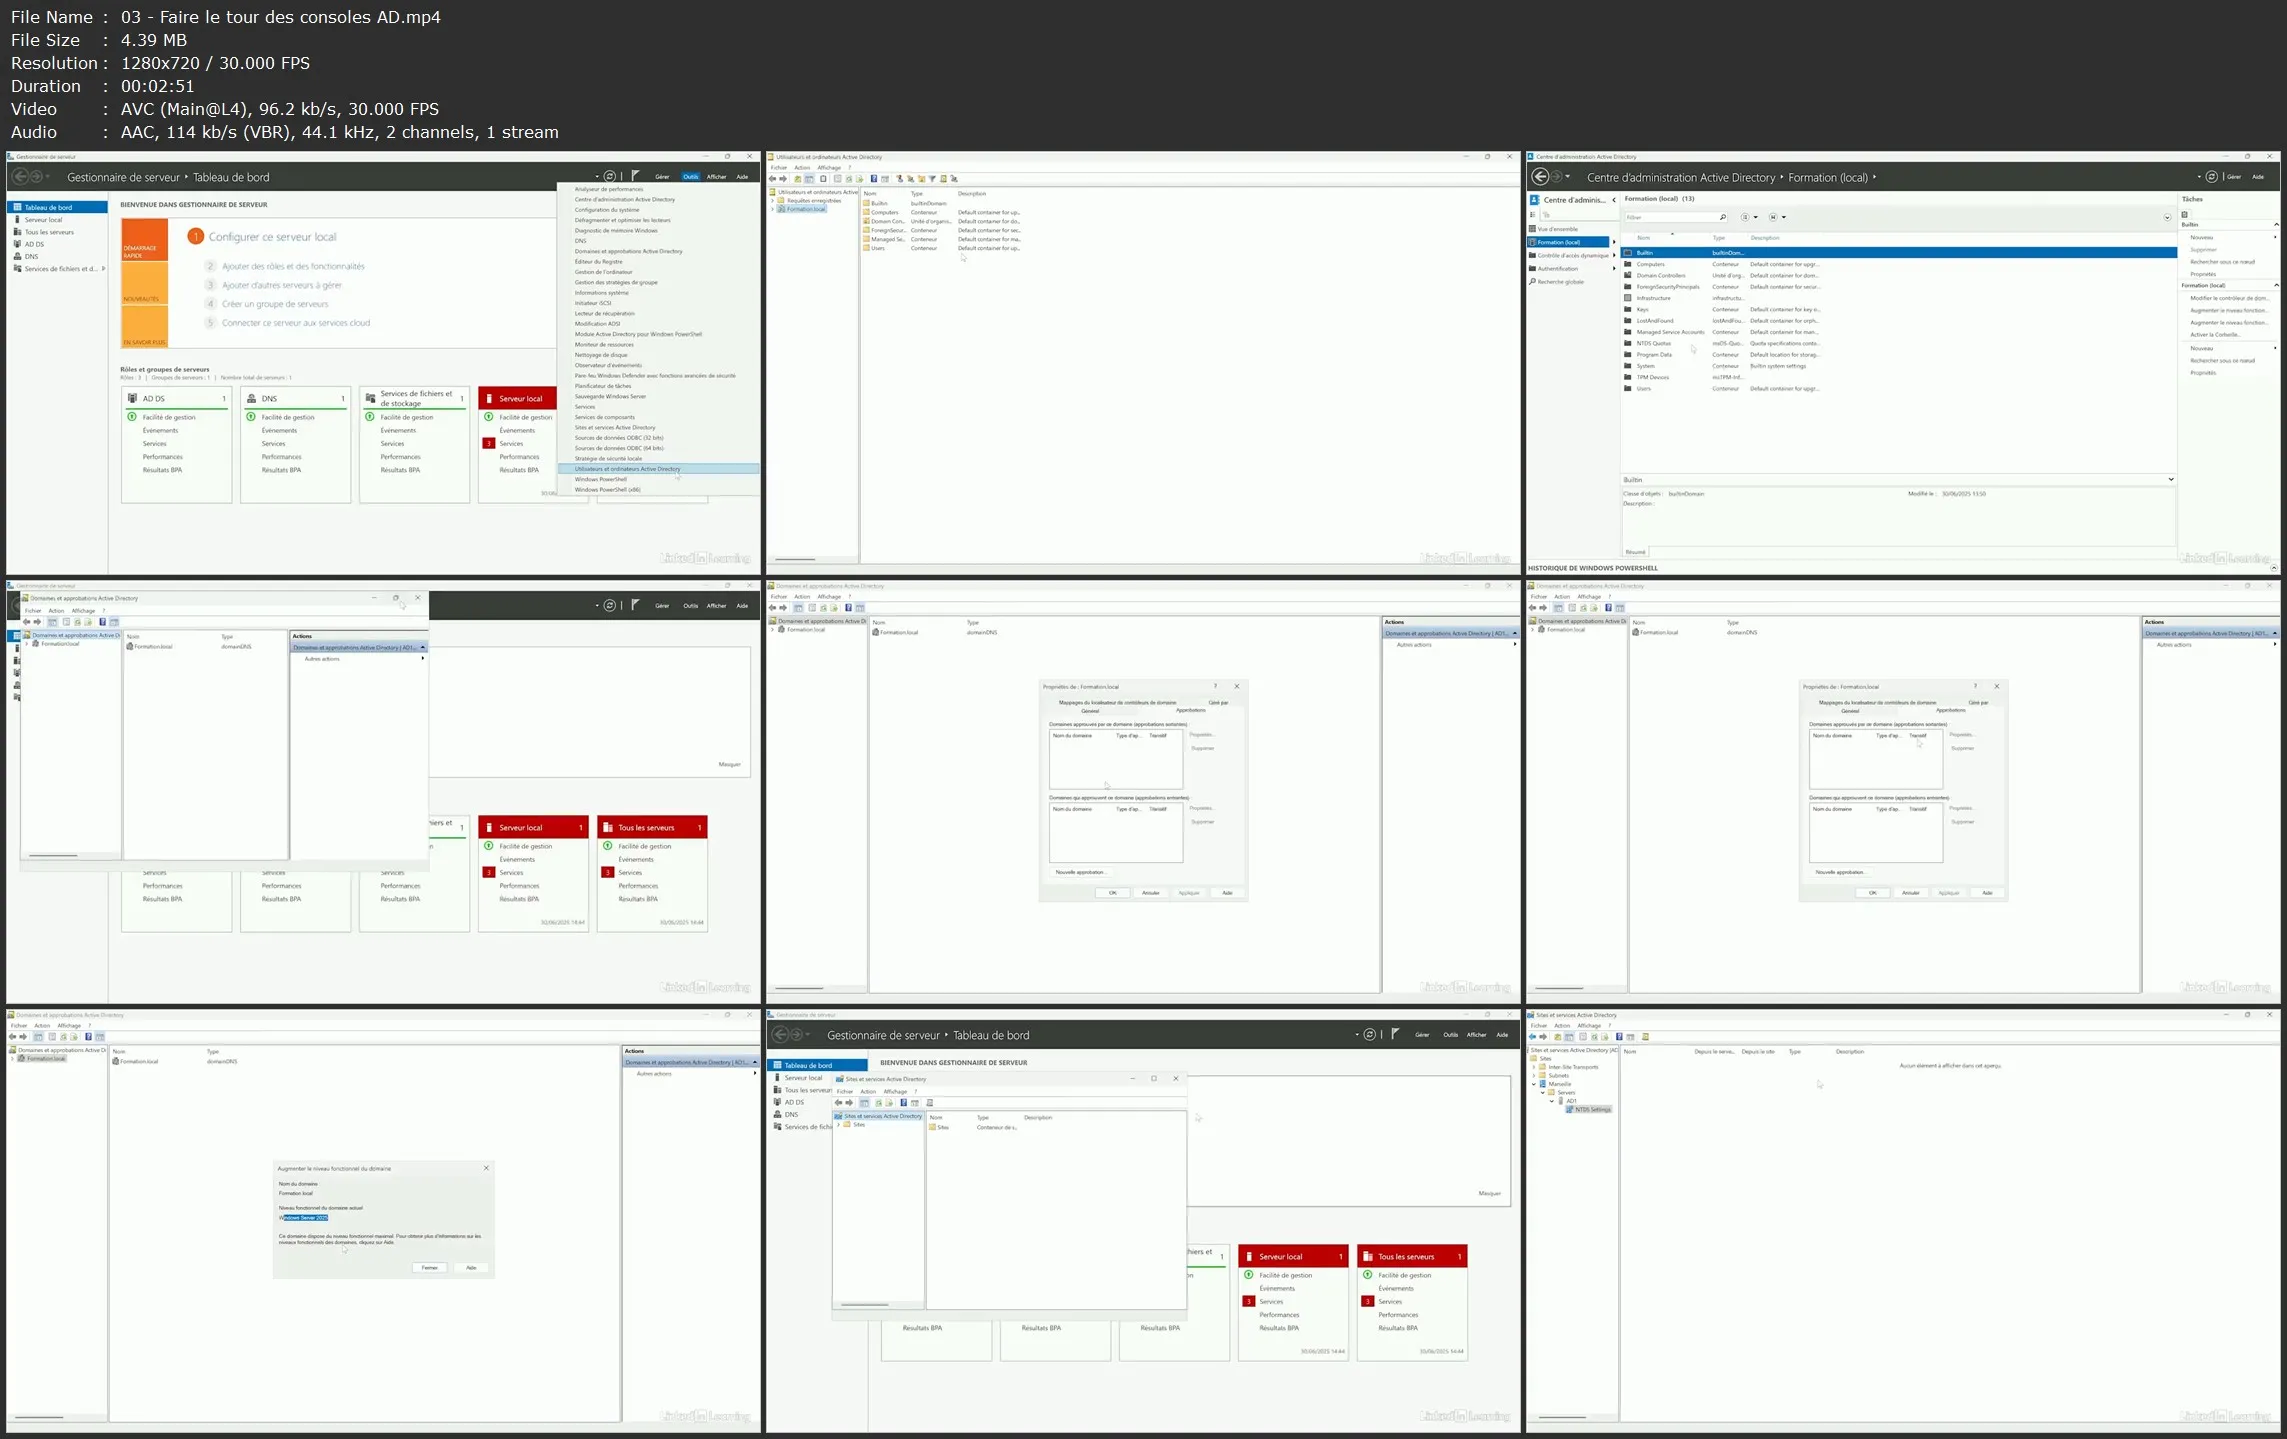
Task: Open the Résumé tab in preview pane
Action: (1635, 553)
